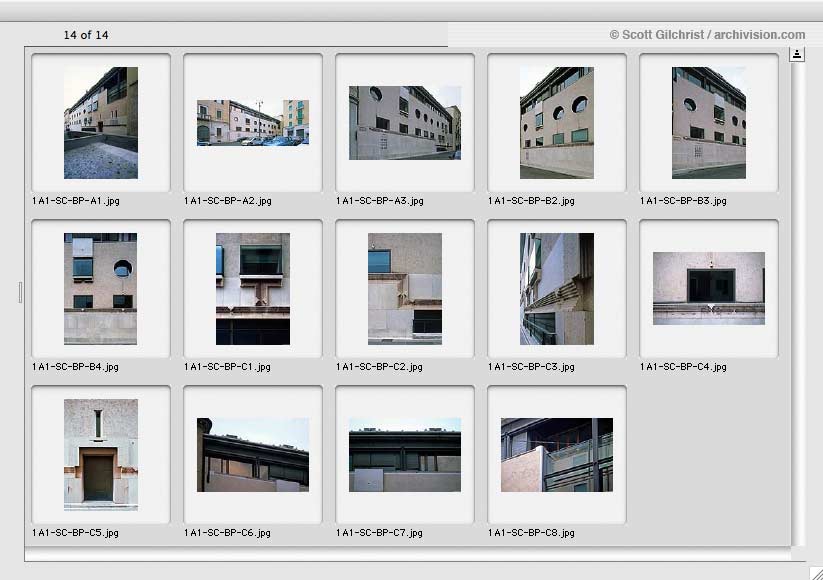Click the vertical scrollbar track
The height and width of the screenshot is (580, 823).
797,304
